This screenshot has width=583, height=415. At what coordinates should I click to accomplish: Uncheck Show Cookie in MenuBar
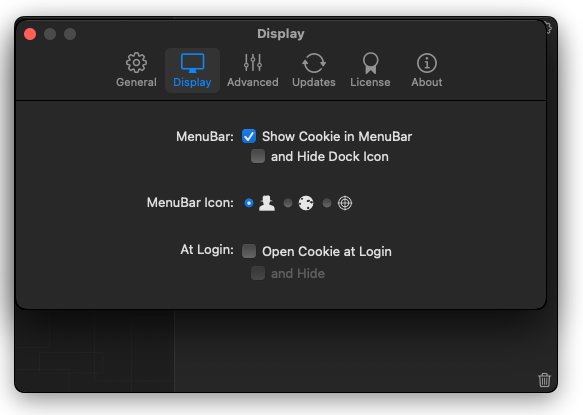249,136
